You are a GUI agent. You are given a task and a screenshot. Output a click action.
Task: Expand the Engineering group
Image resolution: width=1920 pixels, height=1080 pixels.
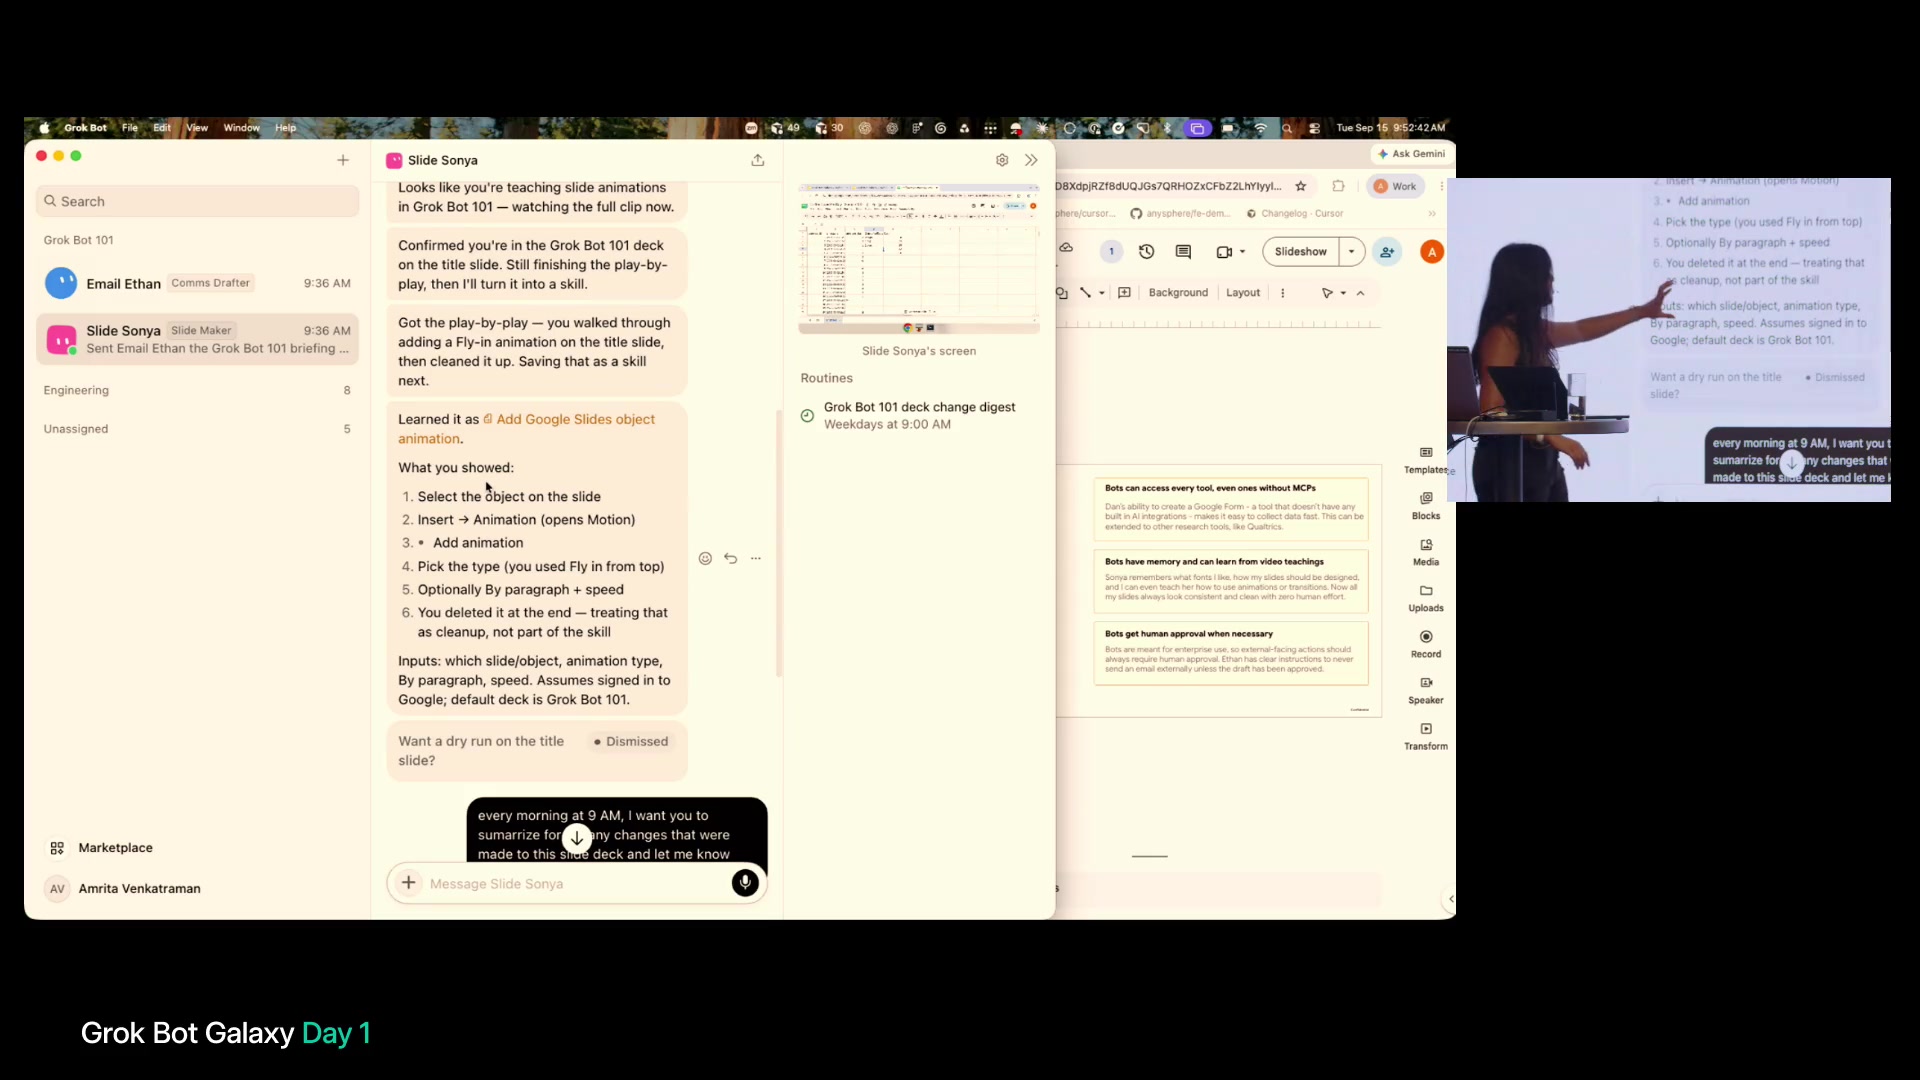point(198,390)
